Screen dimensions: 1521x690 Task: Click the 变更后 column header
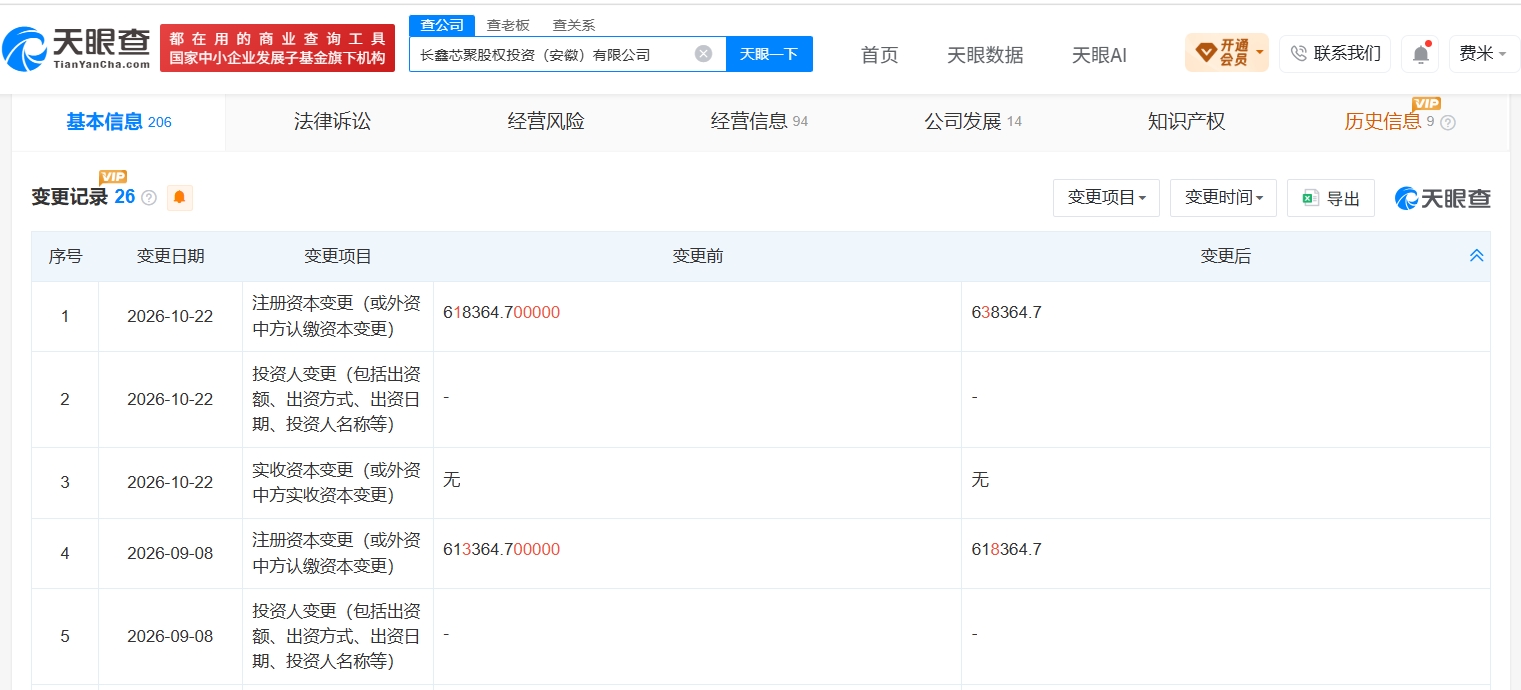click(x=1226, y=256)
